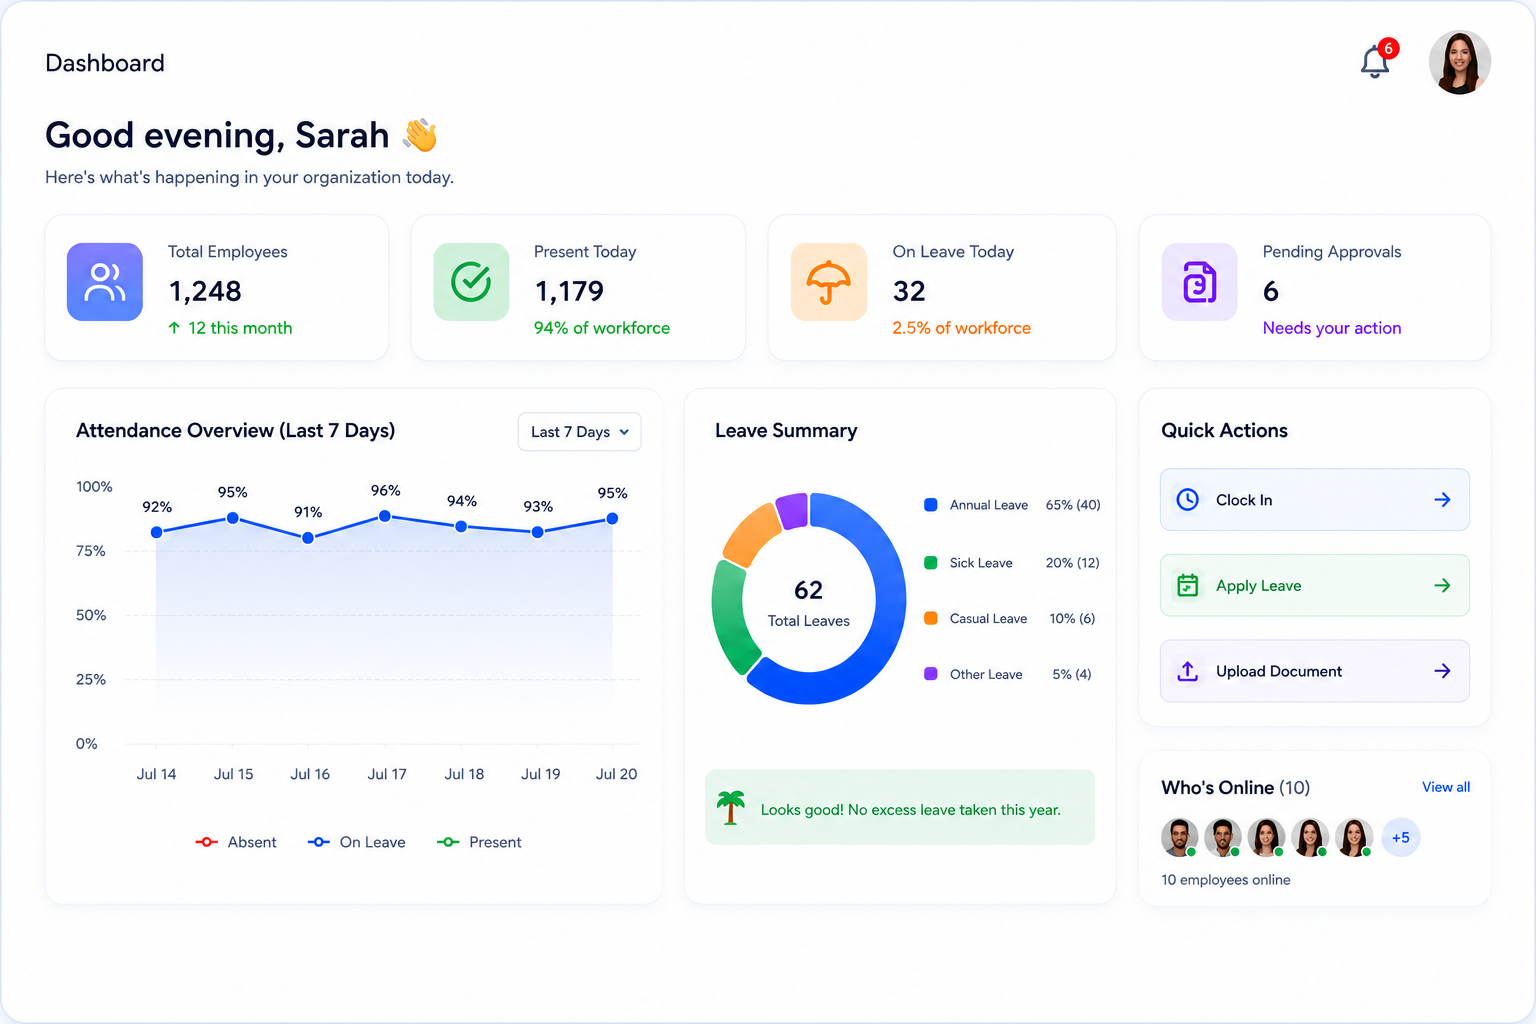Click the Clock In button label

click(1244, 500)
